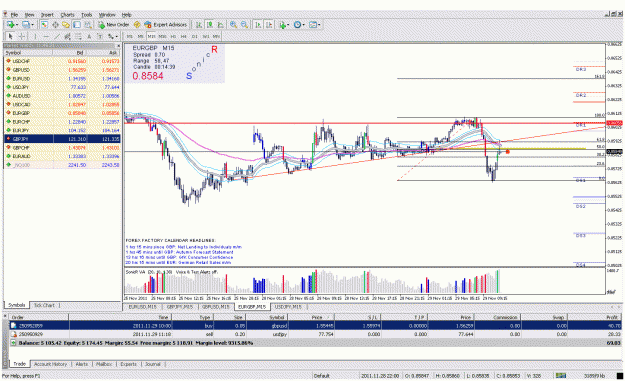Screen dimensions: 625x381
Task: Switch to the M5 timeframe
Action: click(140, 36)
